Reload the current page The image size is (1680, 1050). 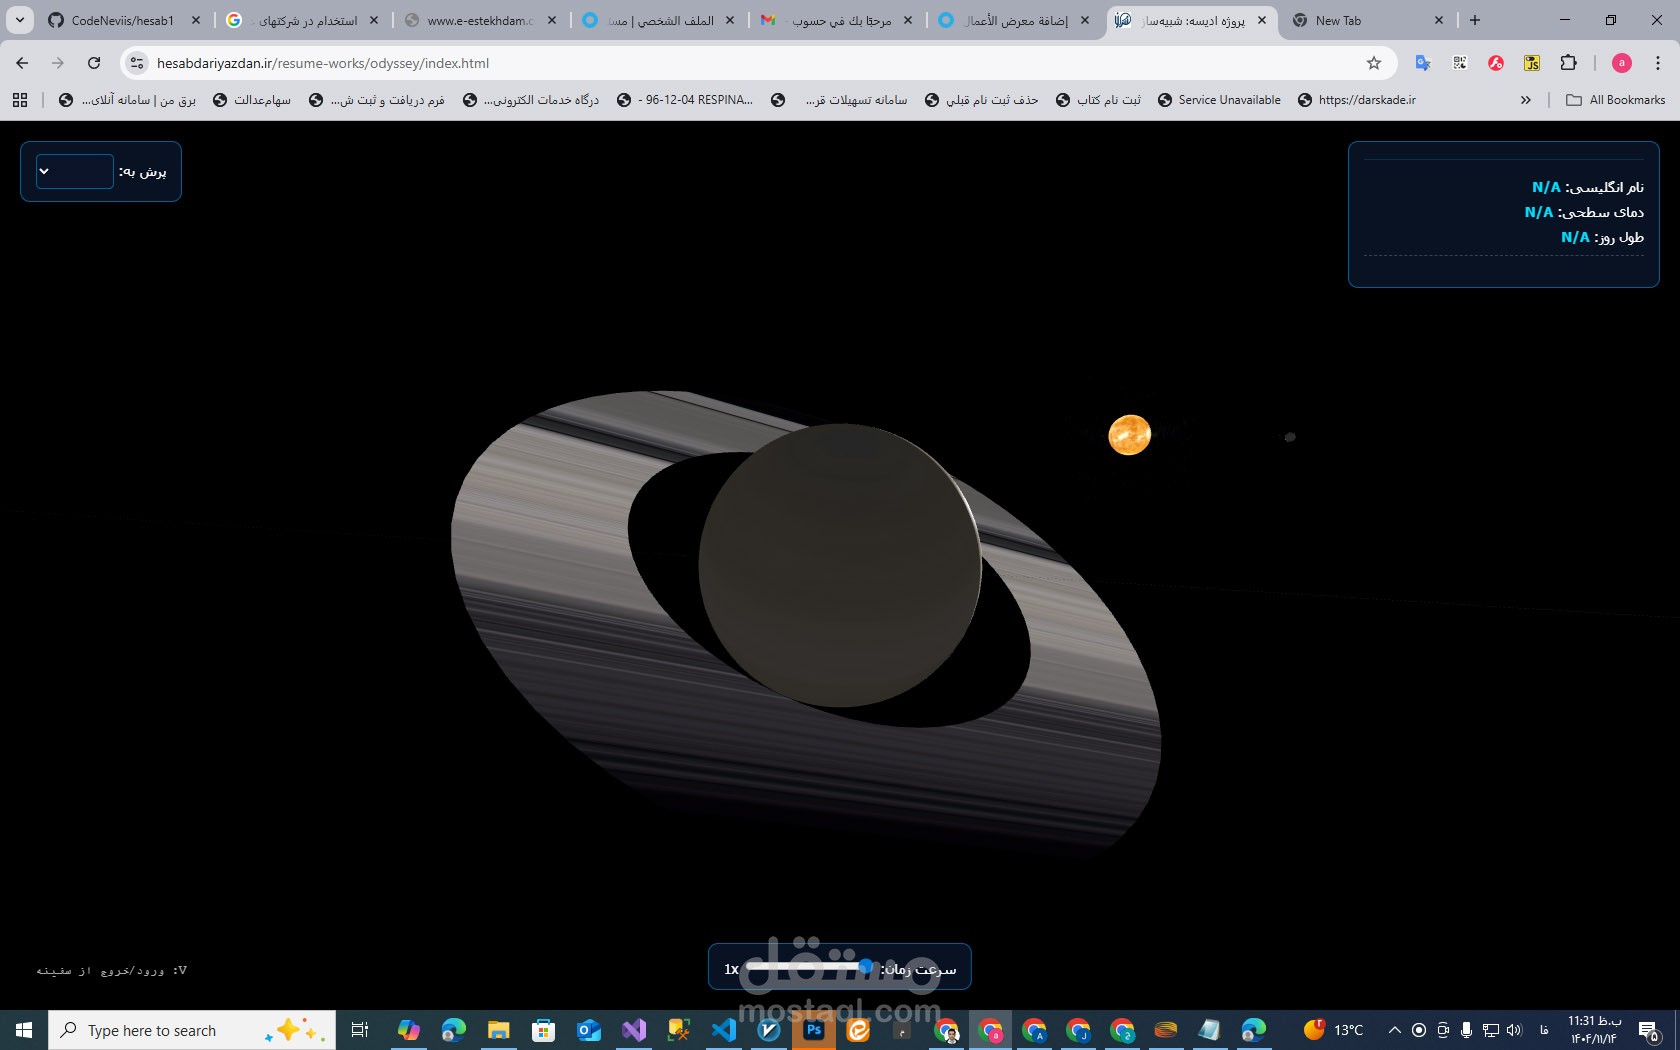click(x=94, y=63)
